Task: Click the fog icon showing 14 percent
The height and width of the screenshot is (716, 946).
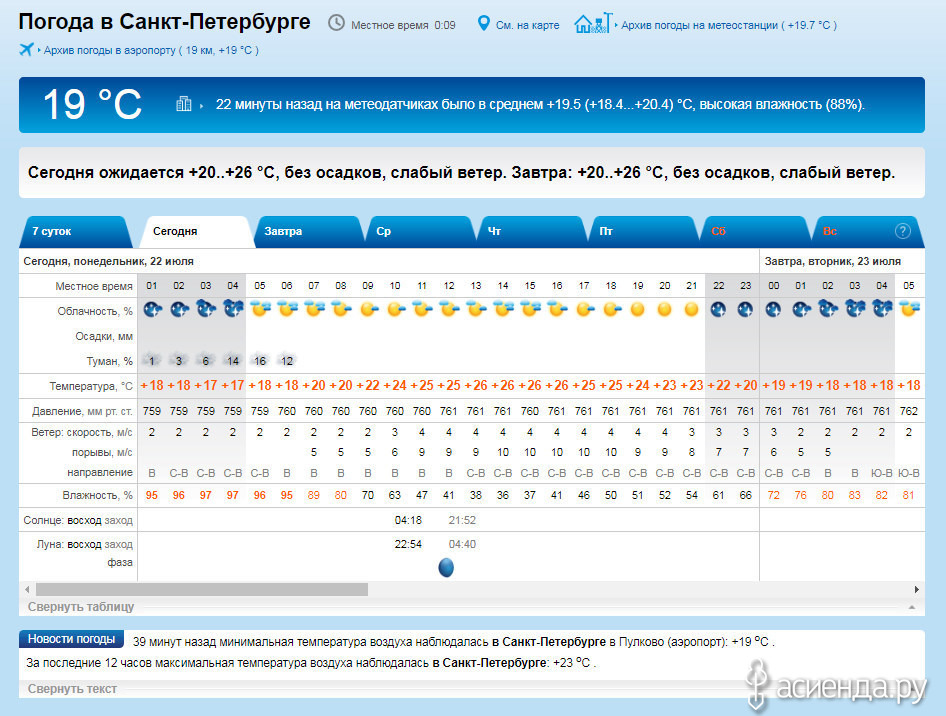Action: [233, 361]
